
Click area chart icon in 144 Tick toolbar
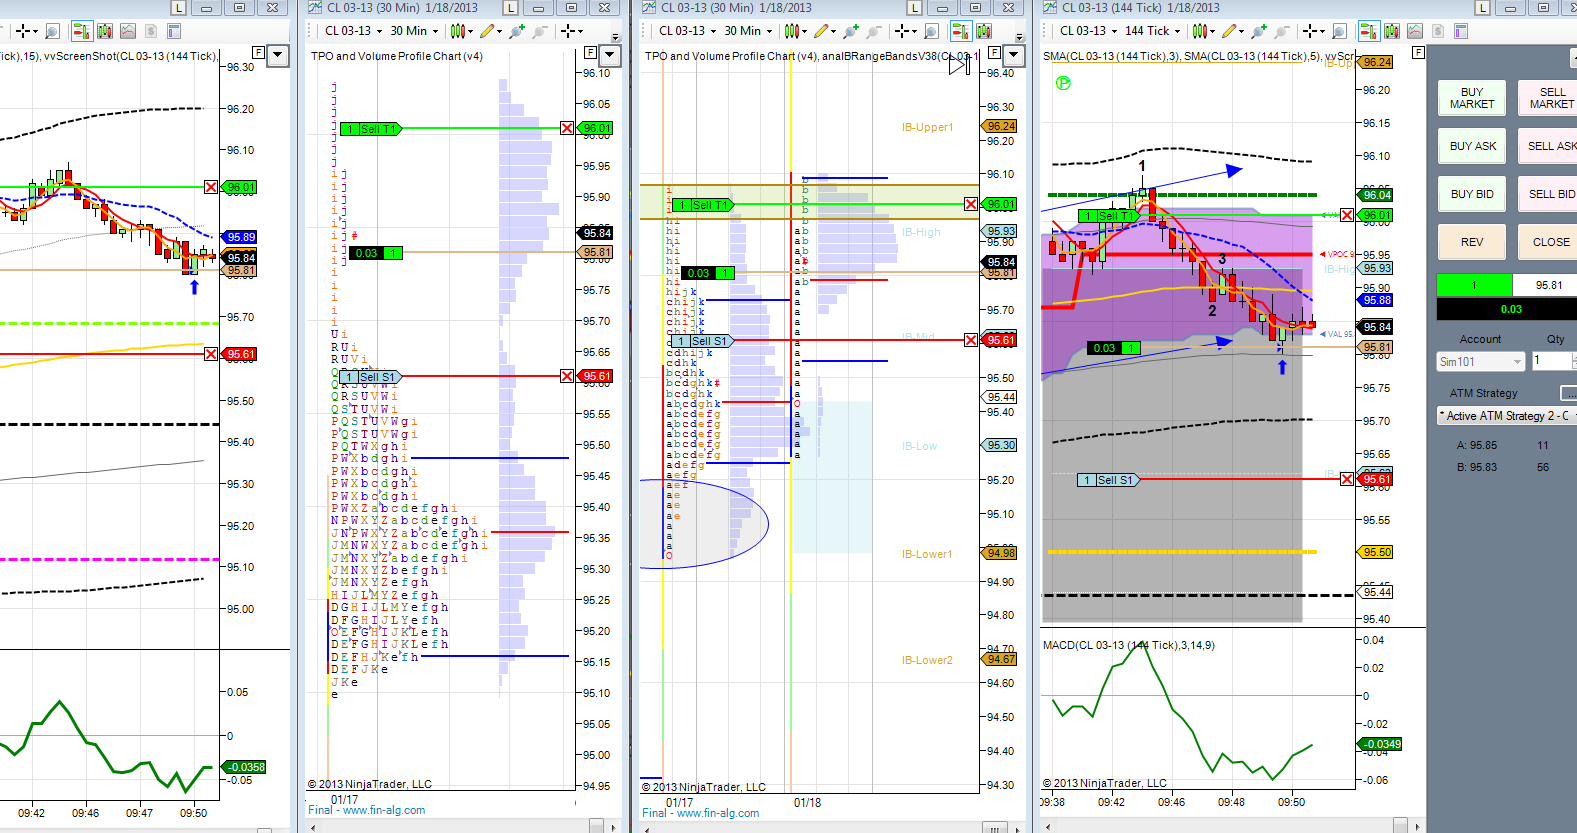(1414, 31)
